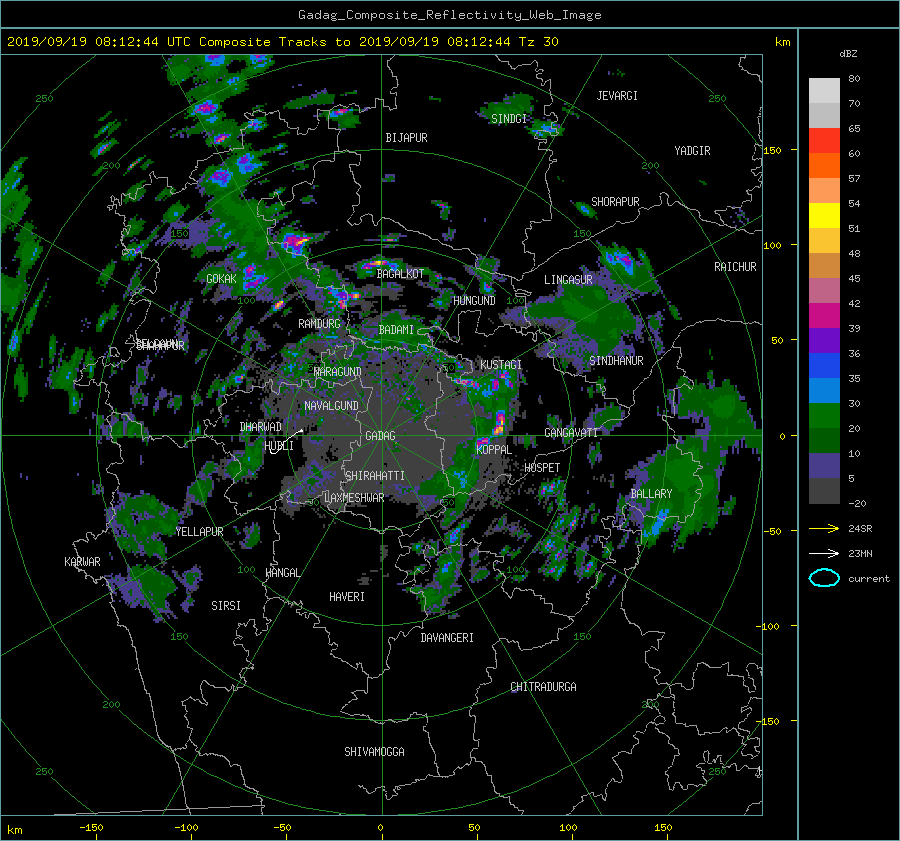
Task: Click the YADGIR city label
Action: 692,151
